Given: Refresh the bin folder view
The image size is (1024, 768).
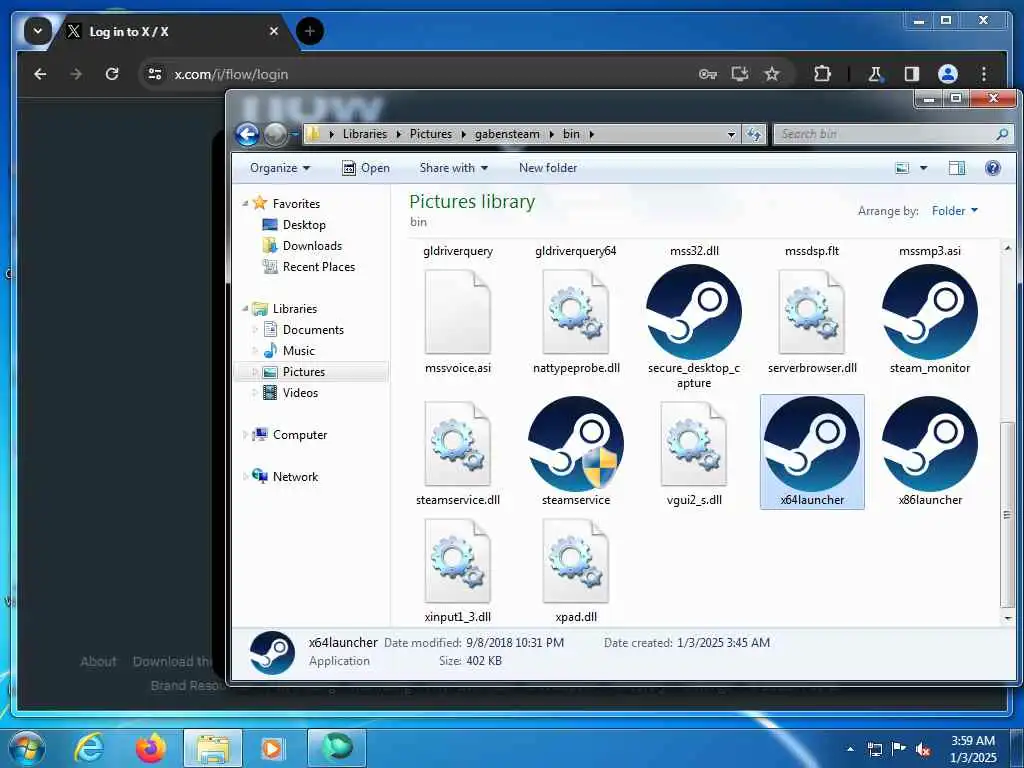Looking at the screenshot, I should point(754,134).
